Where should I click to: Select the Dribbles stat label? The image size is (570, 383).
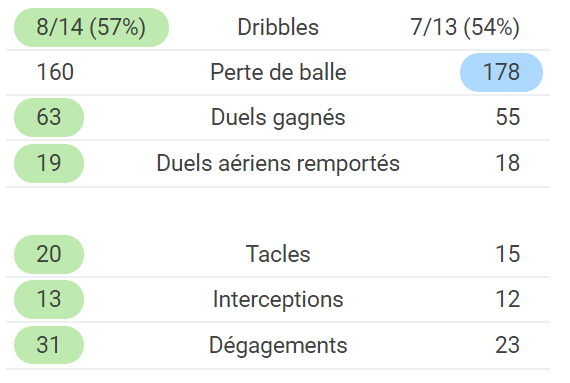pos(278,28)
